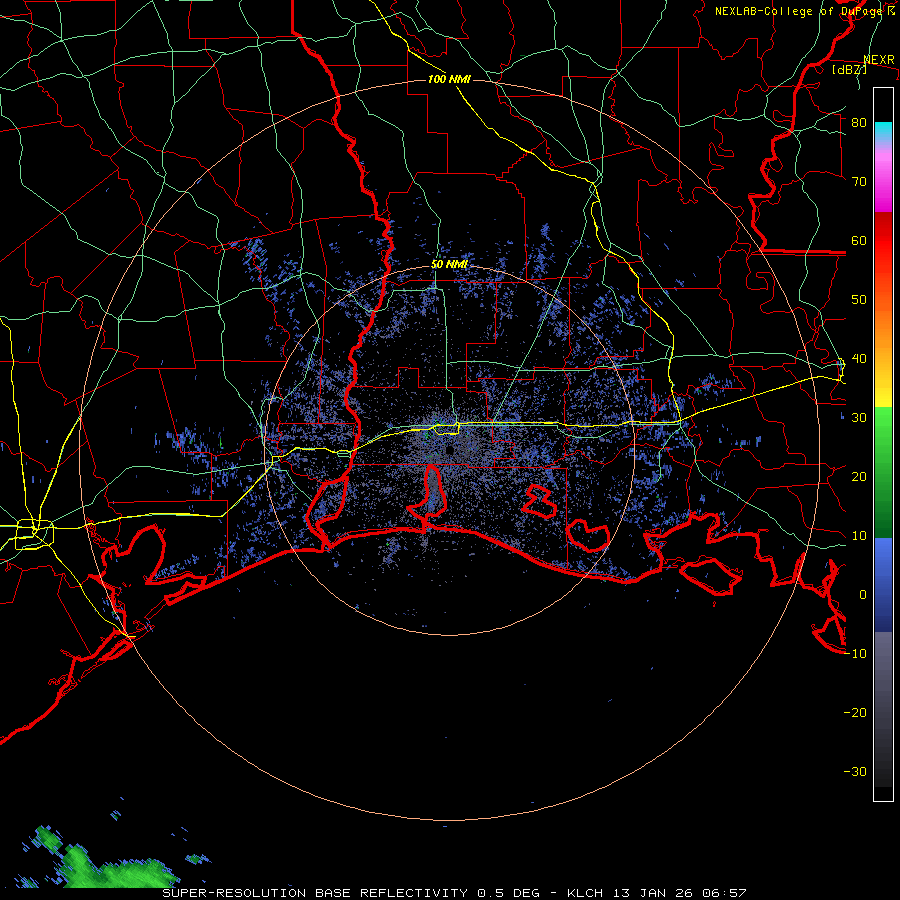
Task: Click the dBZ units label
Action: (849, 69)
